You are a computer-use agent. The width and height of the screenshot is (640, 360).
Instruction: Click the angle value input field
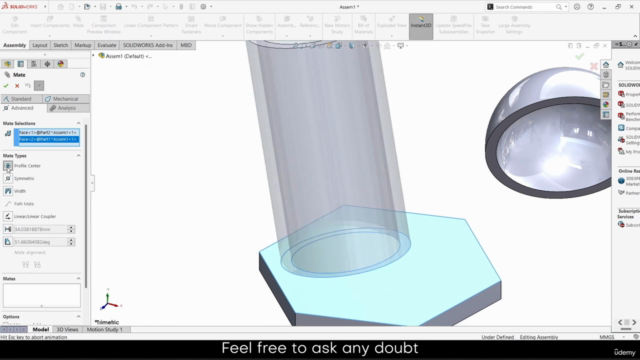pyautogui.click(x=40, y=242)
